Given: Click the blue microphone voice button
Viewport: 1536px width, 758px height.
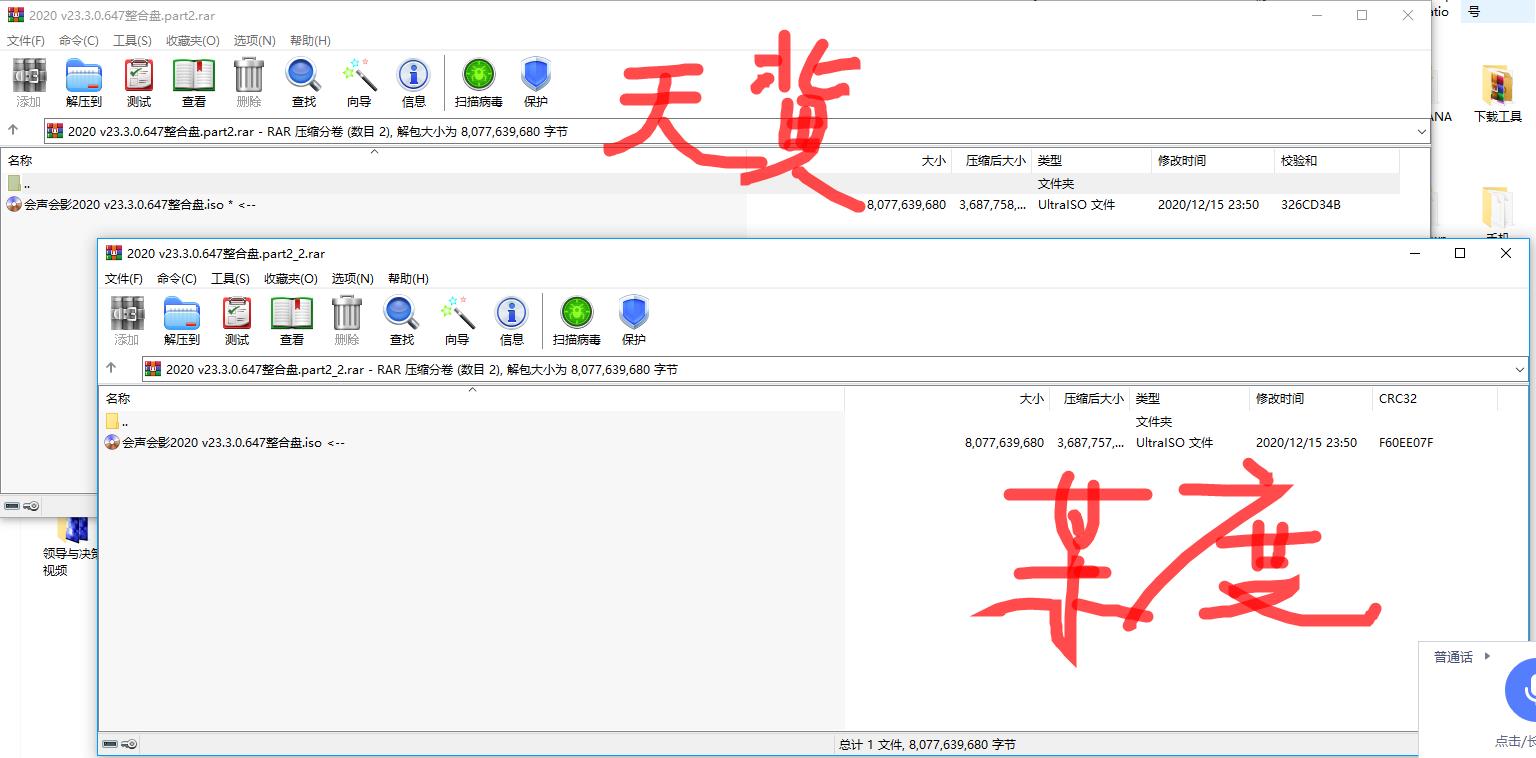Looking at the screenshot, I should point(1522,690).
